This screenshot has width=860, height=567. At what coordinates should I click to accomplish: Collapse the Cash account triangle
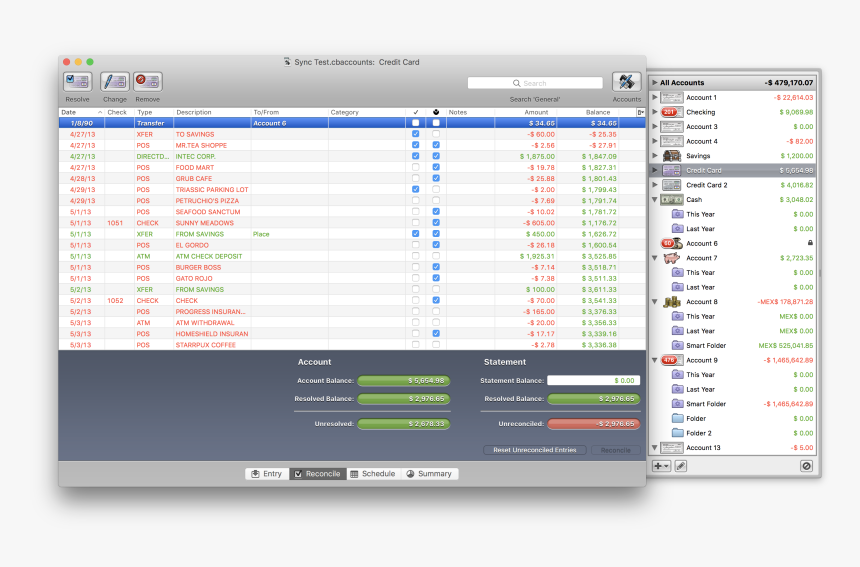pyautogui.click(x=654, y=200)
